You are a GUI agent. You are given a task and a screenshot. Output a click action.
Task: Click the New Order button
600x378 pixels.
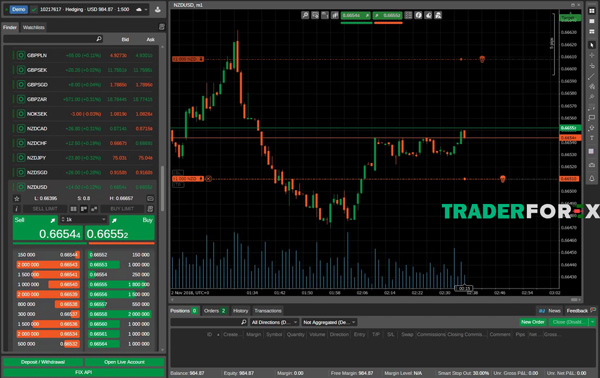[533, 322]
